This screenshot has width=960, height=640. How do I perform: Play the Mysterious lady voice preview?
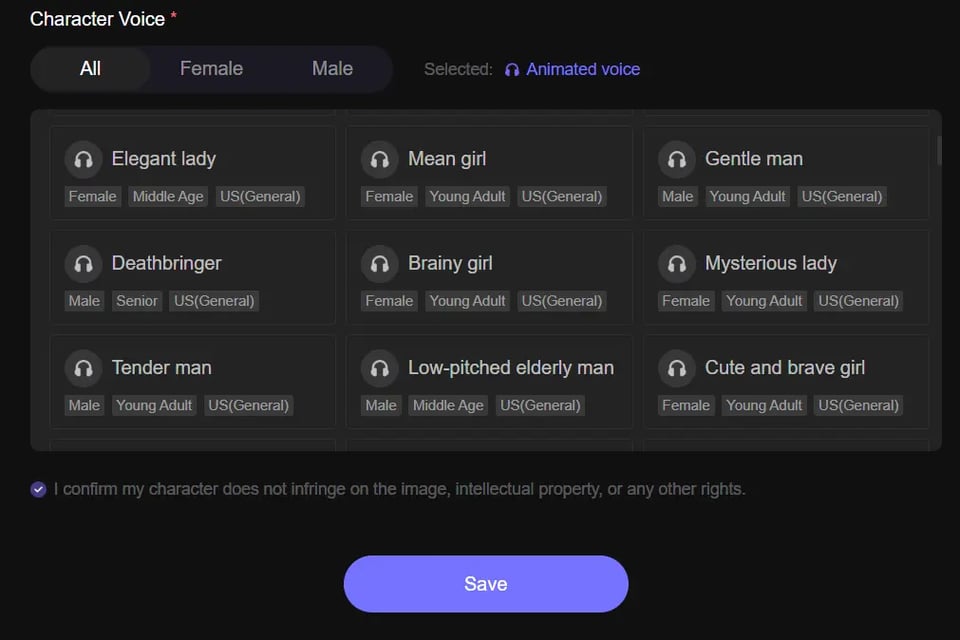(677, 263)
